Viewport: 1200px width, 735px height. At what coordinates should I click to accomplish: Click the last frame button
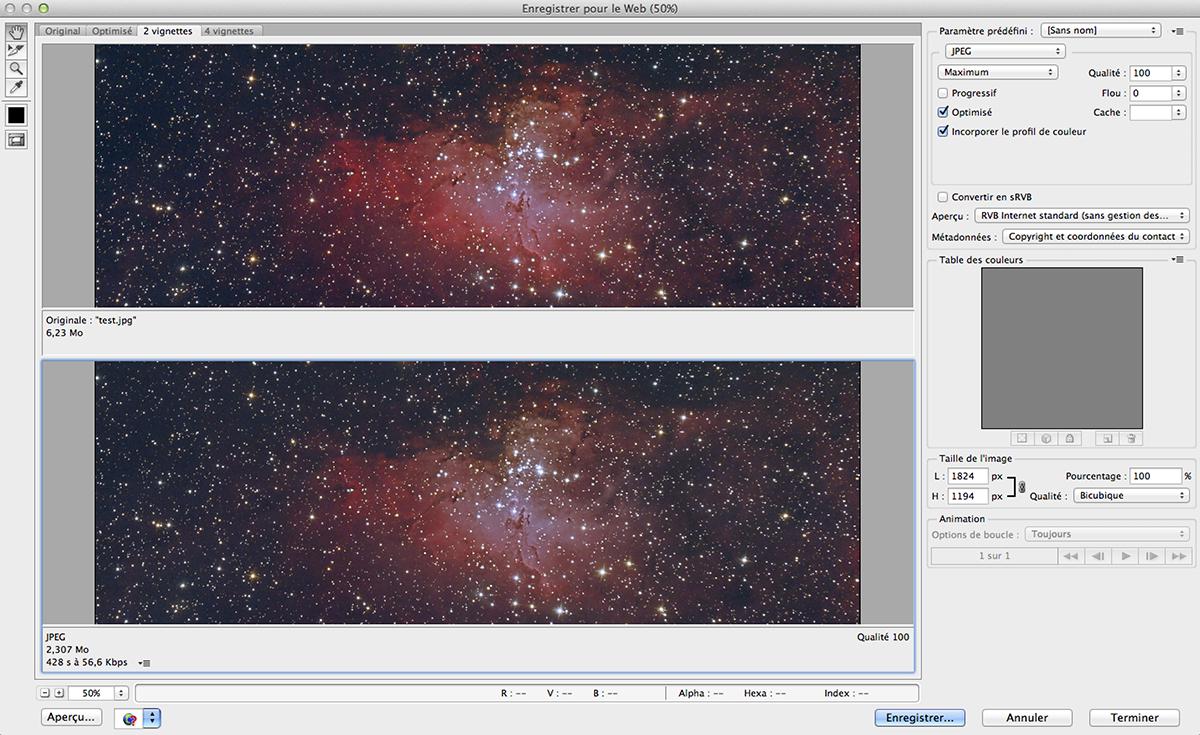point(1178,556)
